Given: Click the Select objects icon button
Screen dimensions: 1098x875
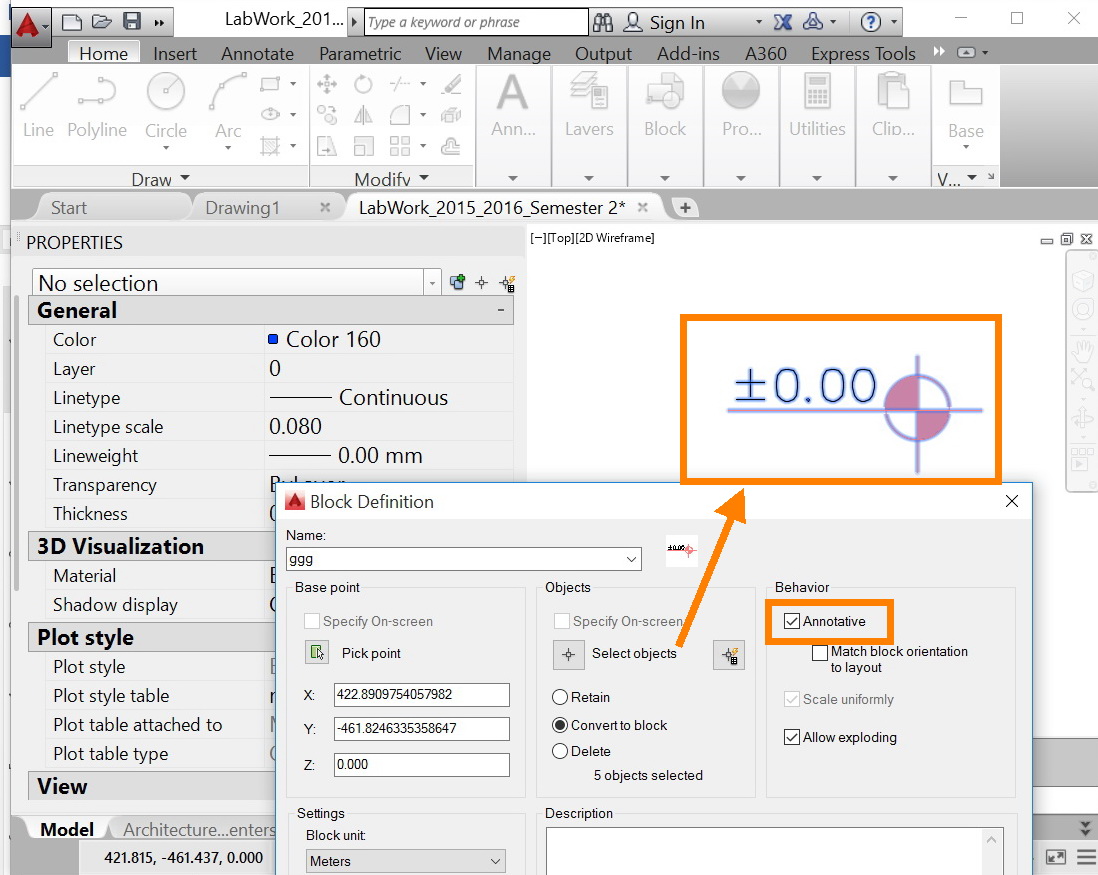Looking at the screenshot, I should (x=569, y=655).
